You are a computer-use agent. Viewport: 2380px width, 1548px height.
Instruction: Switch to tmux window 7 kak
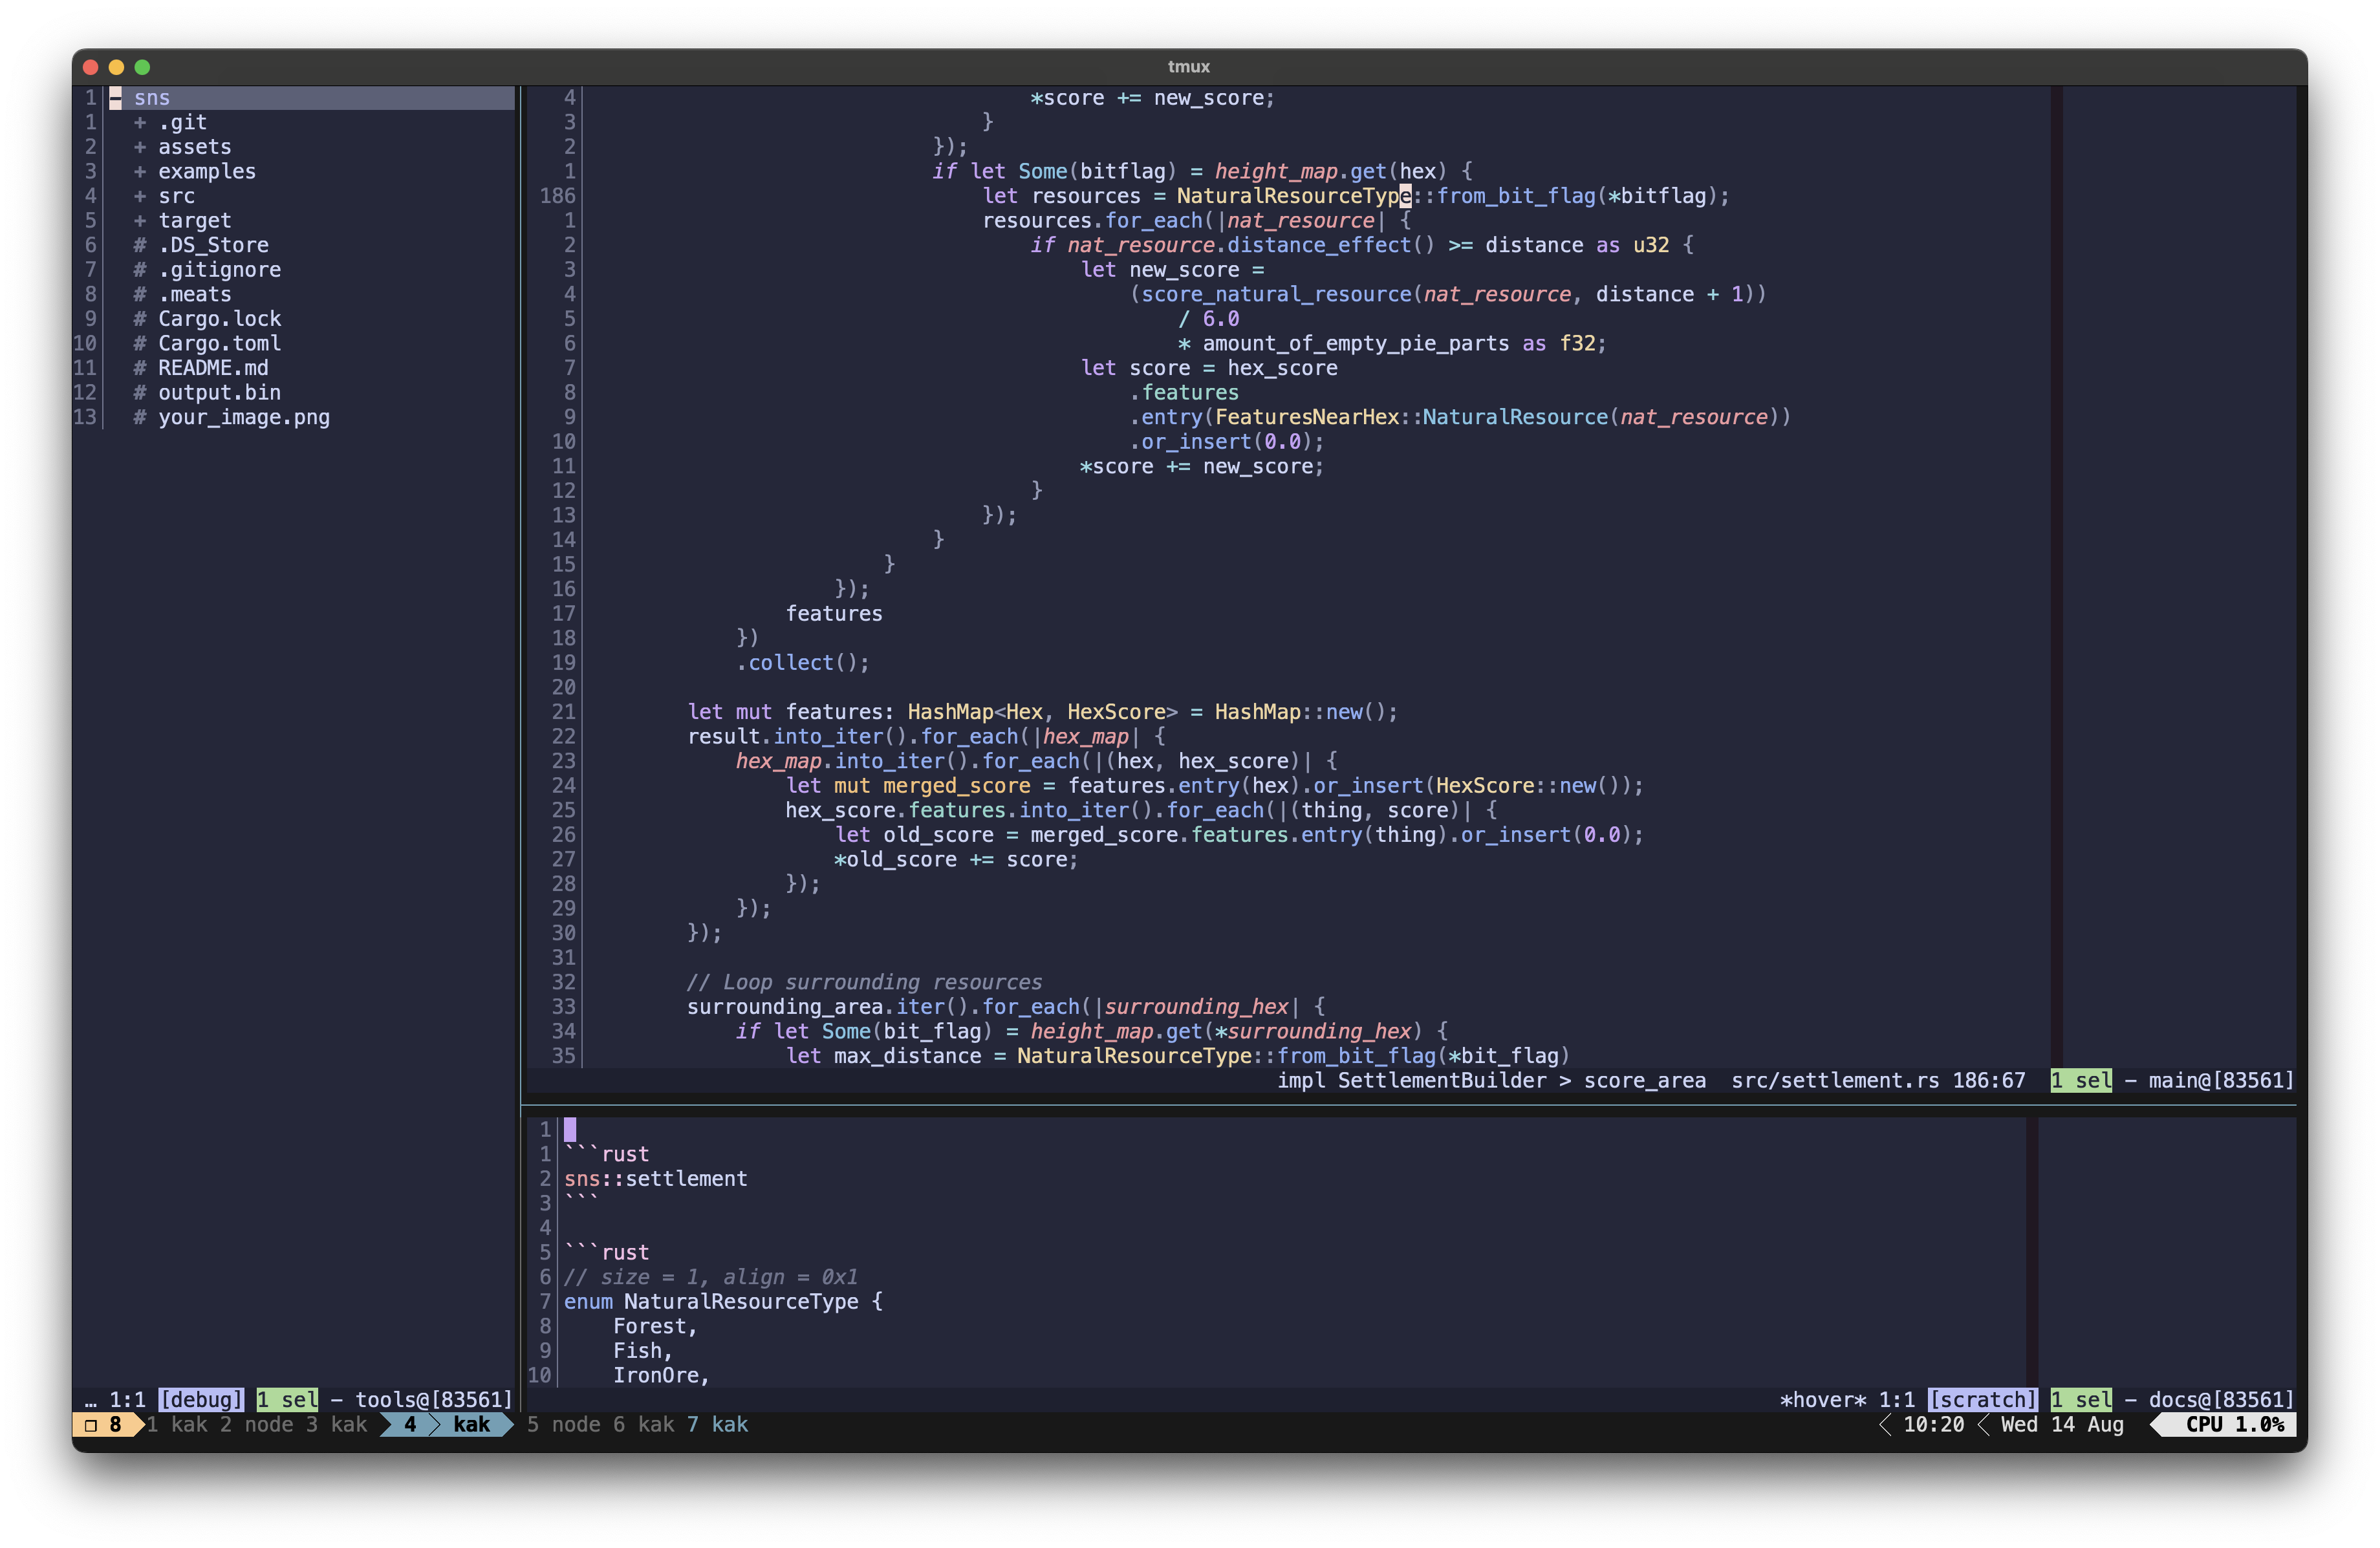[717, 1424]
